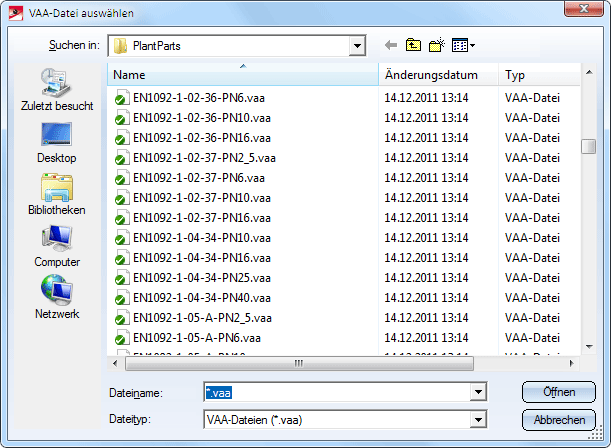The image size is (611, 448).
Task: Click the Abbrechen button
Action: pos(559,420)
